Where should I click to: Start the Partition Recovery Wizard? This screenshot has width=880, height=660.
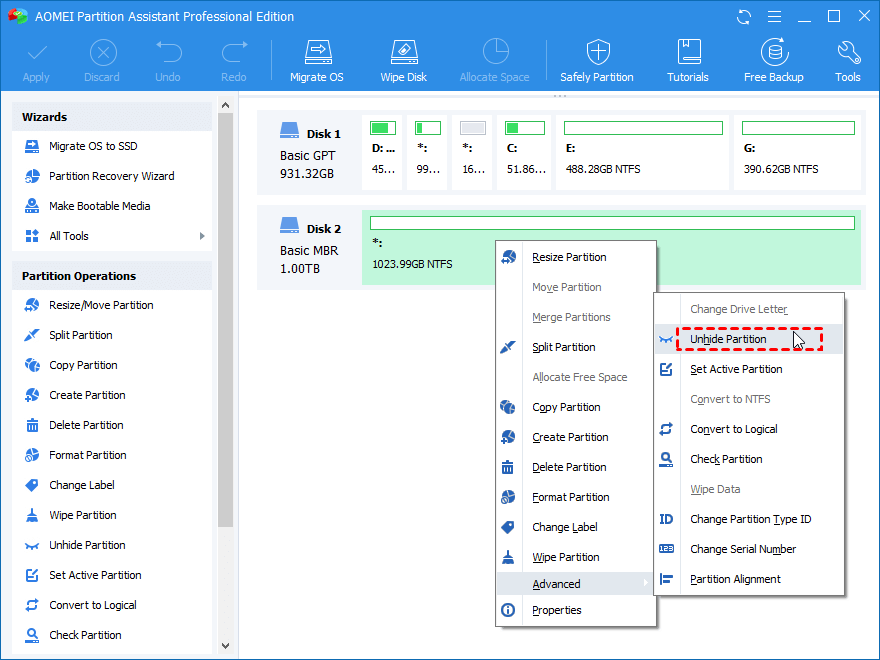point(111,176)
